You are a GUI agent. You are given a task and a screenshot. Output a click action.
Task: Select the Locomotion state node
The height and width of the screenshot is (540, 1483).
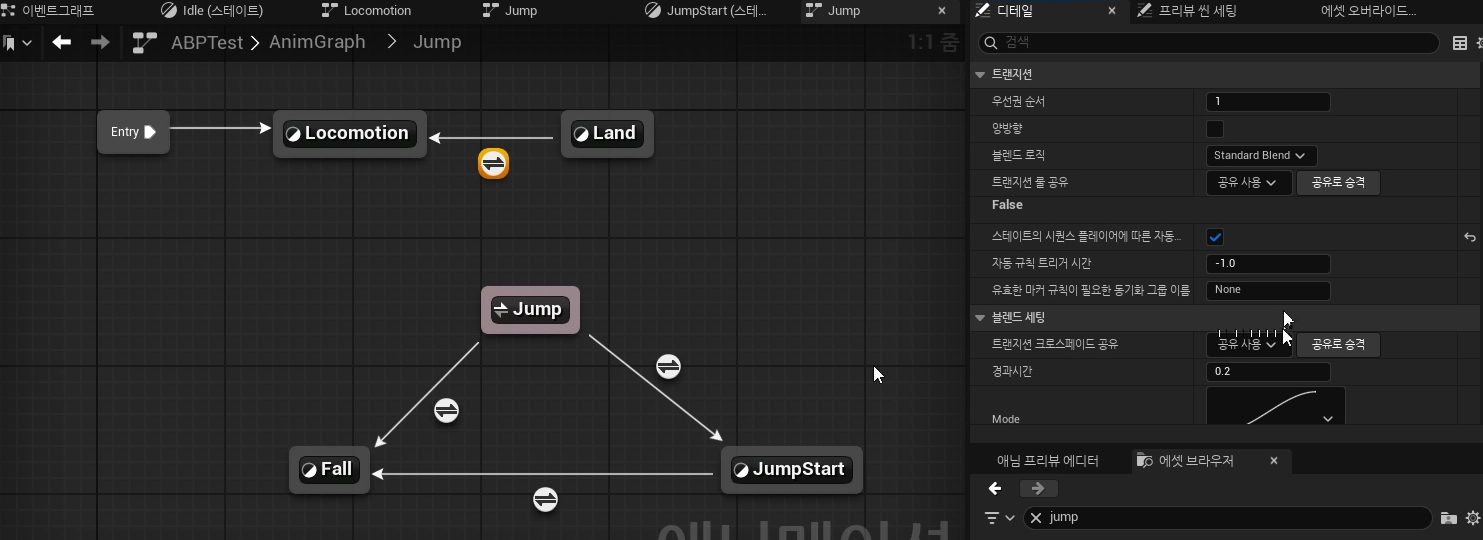(x=350, y=134)
